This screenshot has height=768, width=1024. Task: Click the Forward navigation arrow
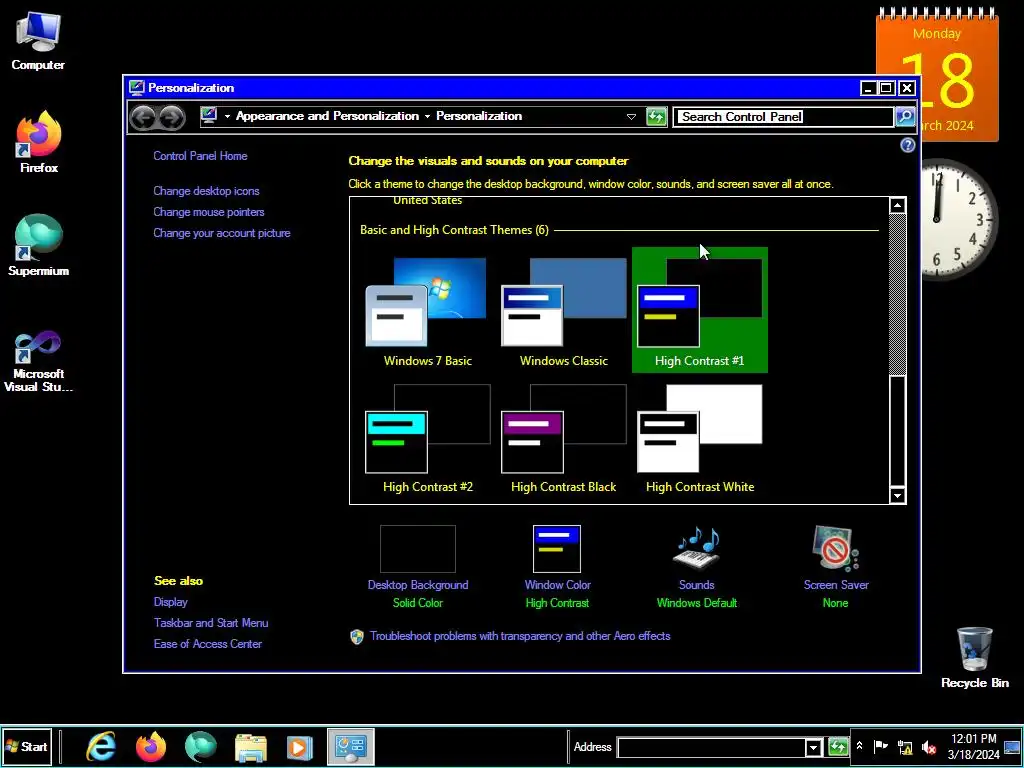point(172,118)
